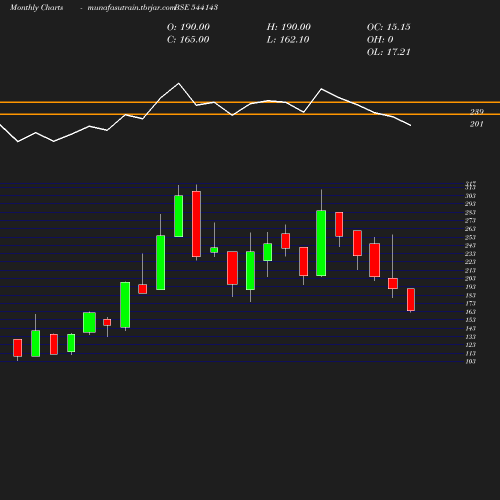Click the indicator level label '201'
500x500 pixels.
477,124
